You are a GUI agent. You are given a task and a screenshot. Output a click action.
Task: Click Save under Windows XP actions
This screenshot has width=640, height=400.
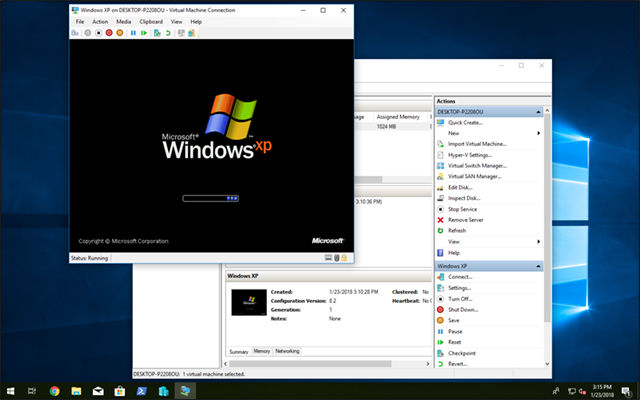point(453,320)
